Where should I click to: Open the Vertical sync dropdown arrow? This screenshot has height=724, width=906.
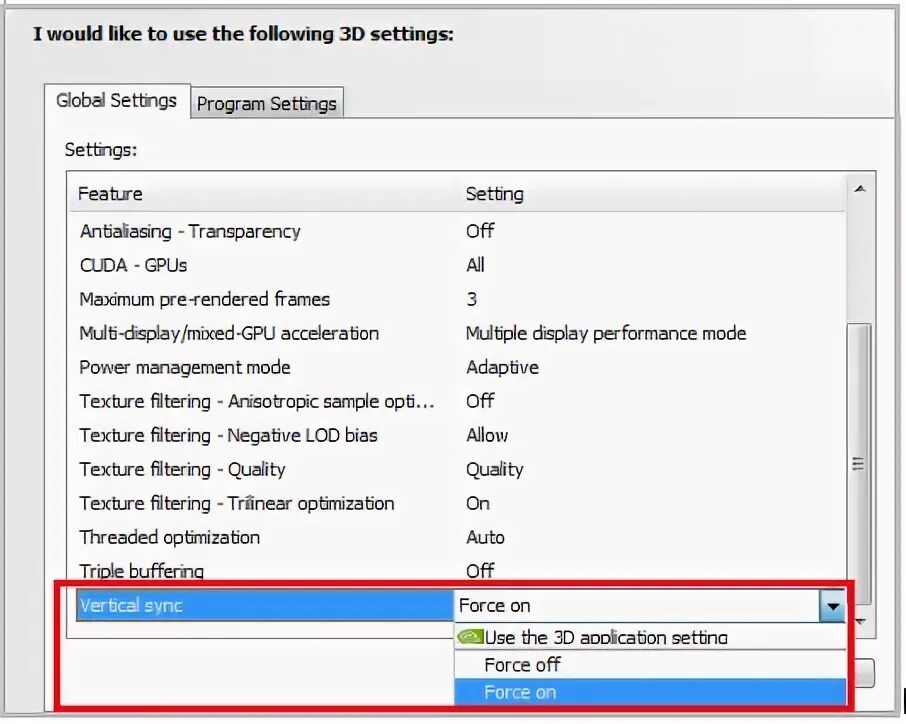coord(832,605)
